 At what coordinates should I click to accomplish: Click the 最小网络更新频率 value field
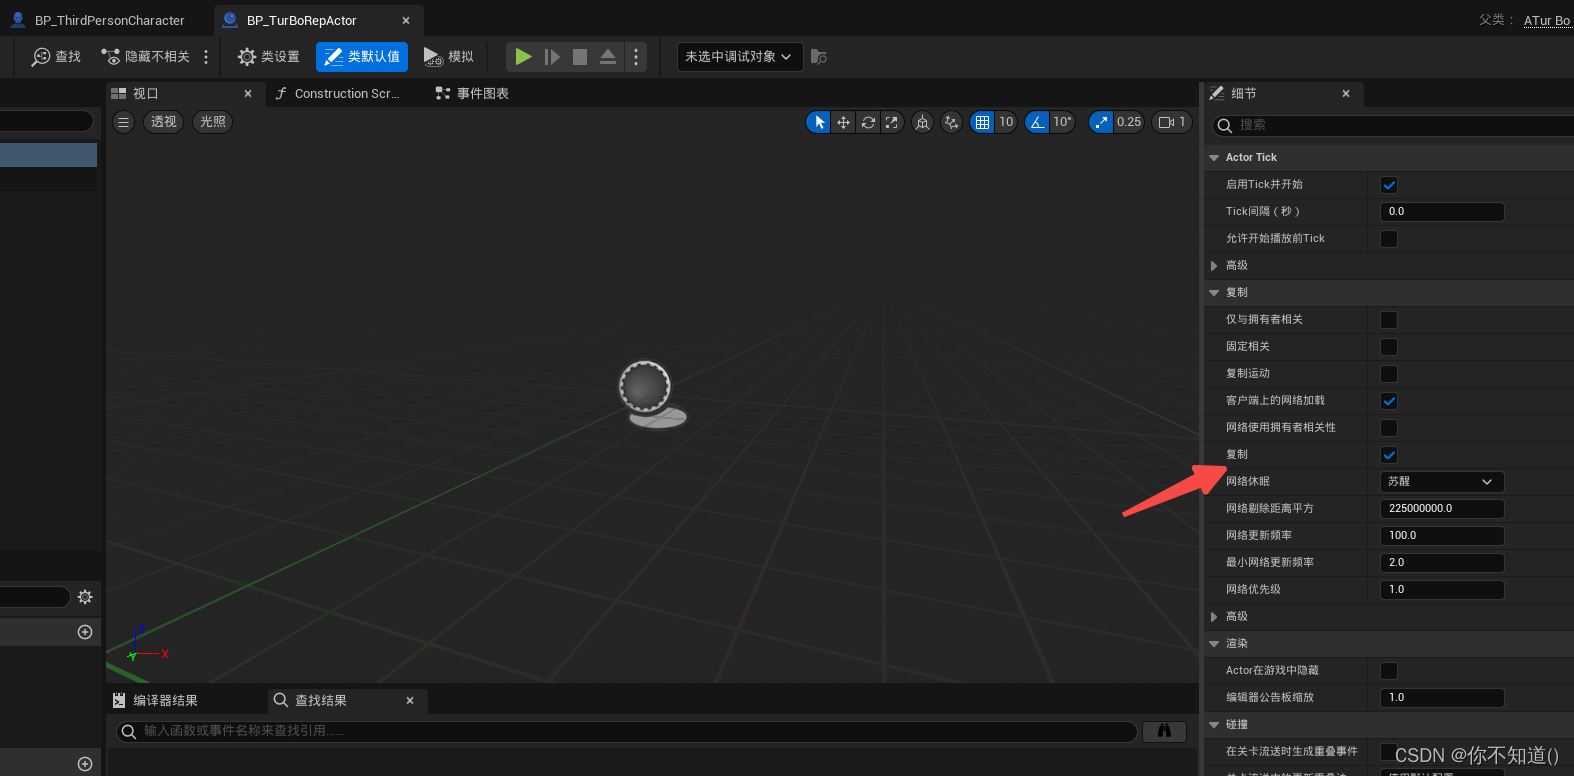1442,563
